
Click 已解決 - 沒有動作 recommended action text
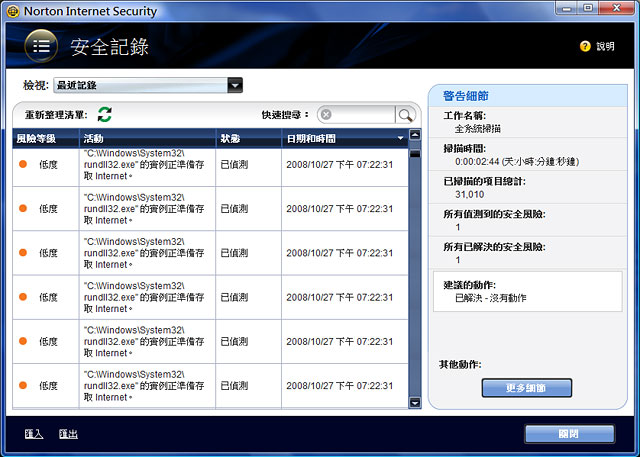[491, 298]
